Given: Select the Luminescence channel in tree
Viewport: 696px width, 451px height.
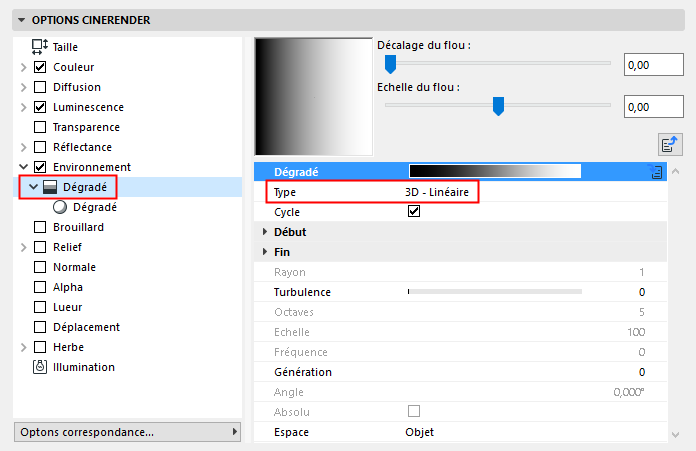Looking at the screenshot, I should 88,107.
